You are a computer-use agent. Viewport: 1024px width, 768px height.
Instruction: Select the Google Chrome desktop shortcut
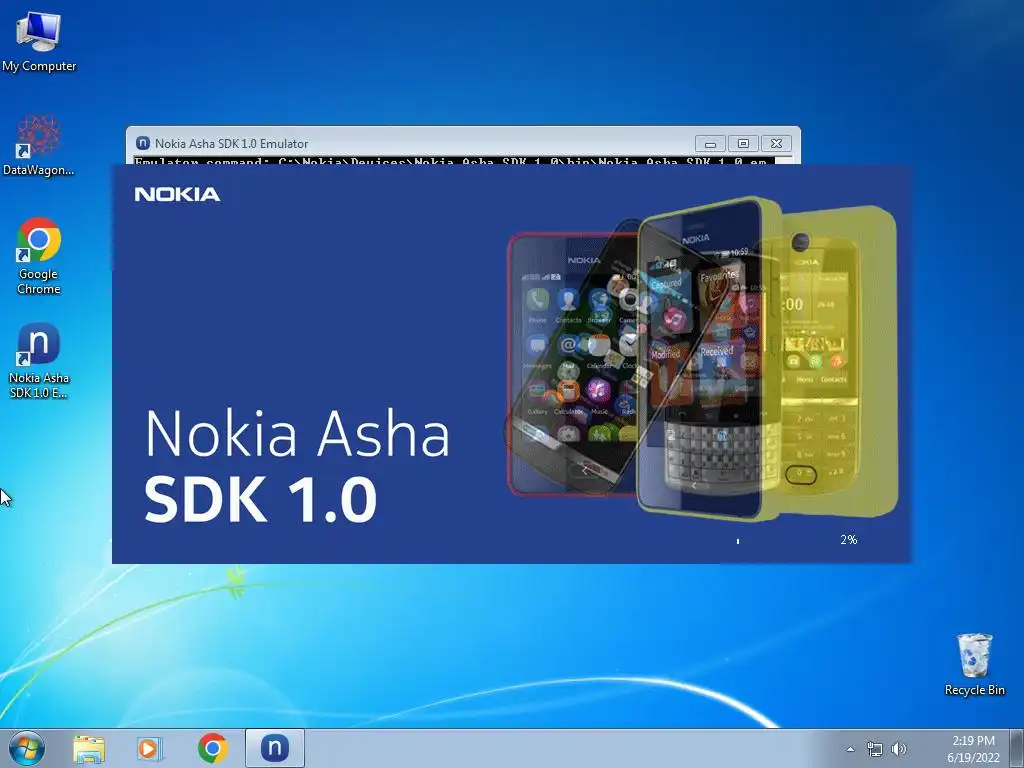39,256
